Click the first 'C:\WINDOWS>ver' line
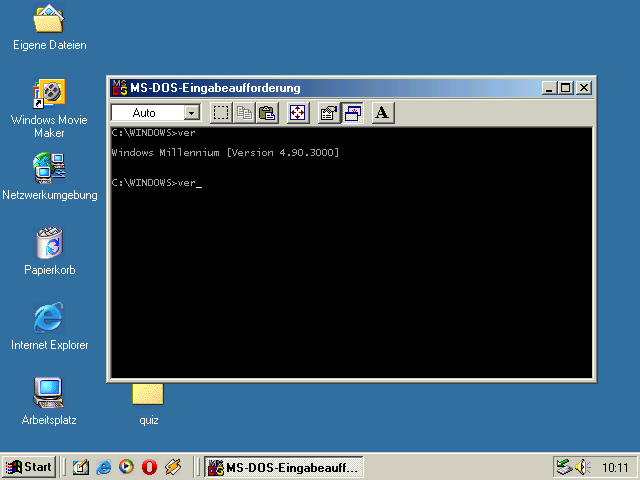640x480 pixels. (153, 133)
